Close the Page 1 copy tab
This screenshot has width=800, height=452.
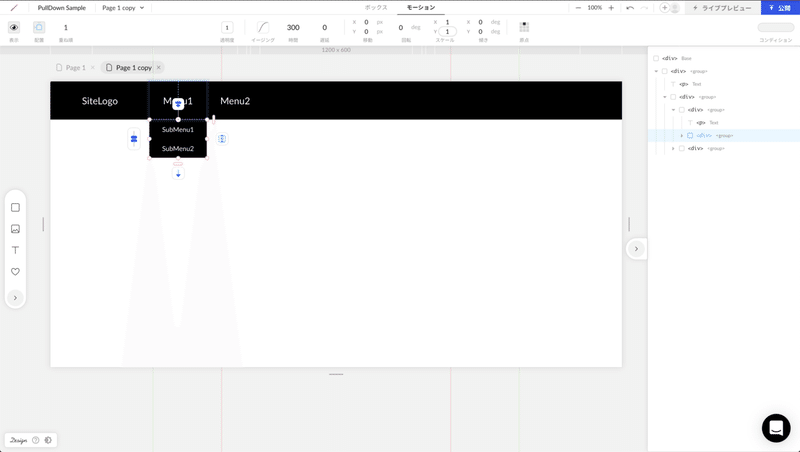[x=159, y=67]
